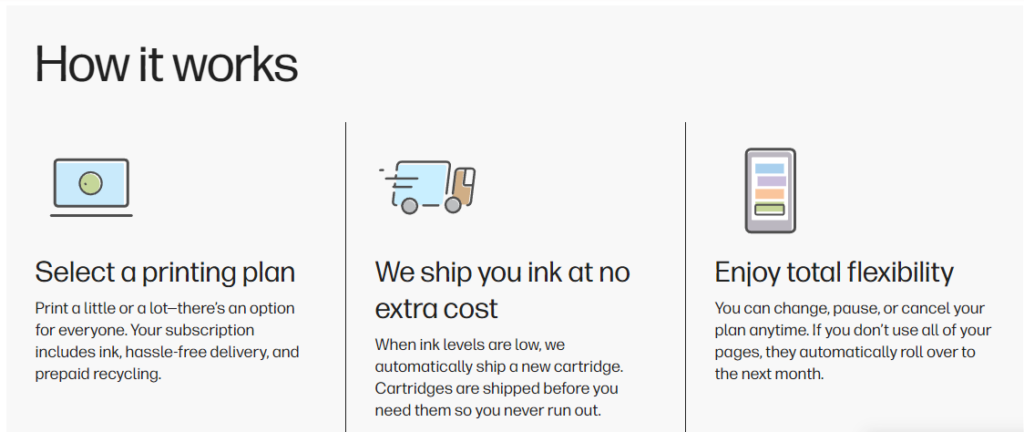Screen dimensions: 1024x432
Task: Click the "How it works" heading
Action: click(166, 63)
